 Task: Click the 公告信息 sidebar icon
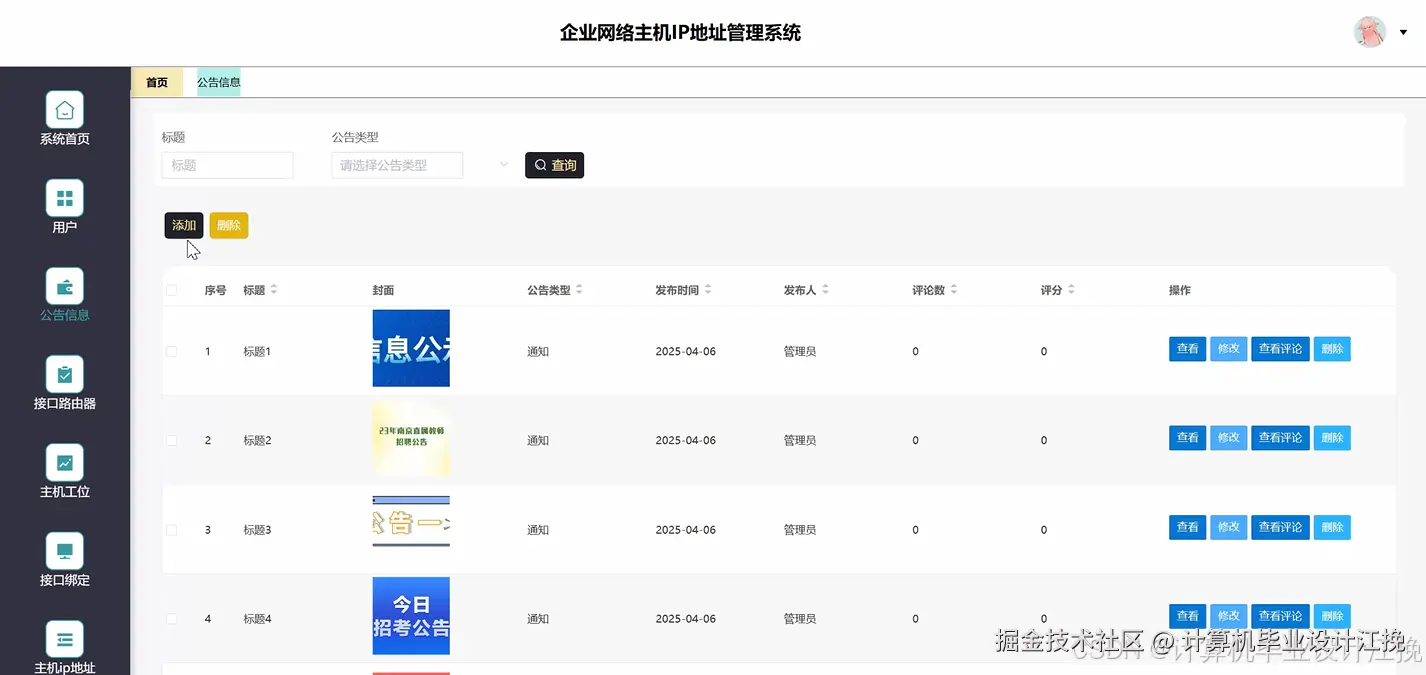click(64, 287)
